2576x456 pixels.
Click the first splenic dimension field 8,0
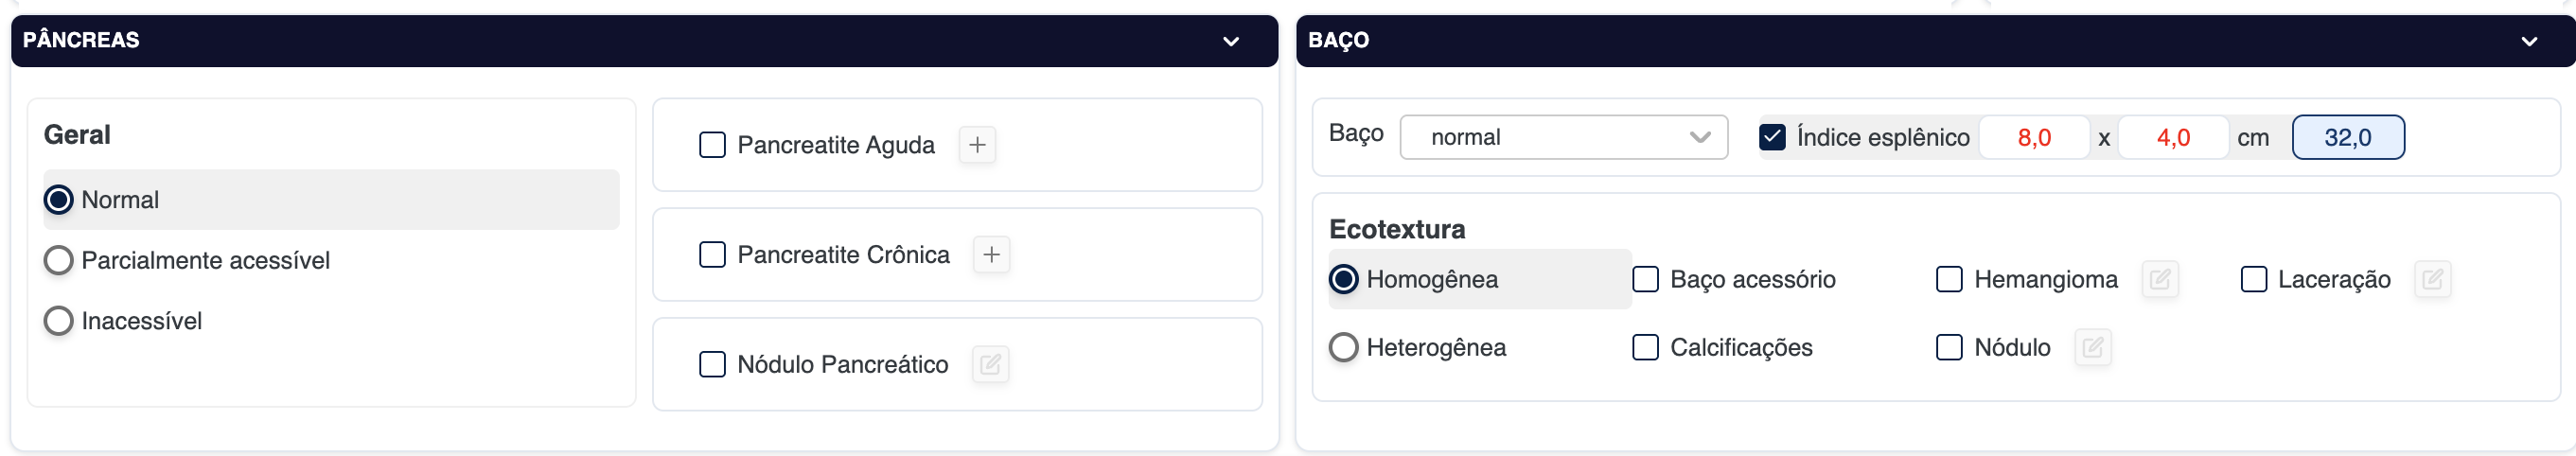click(x=2034, y=137)
